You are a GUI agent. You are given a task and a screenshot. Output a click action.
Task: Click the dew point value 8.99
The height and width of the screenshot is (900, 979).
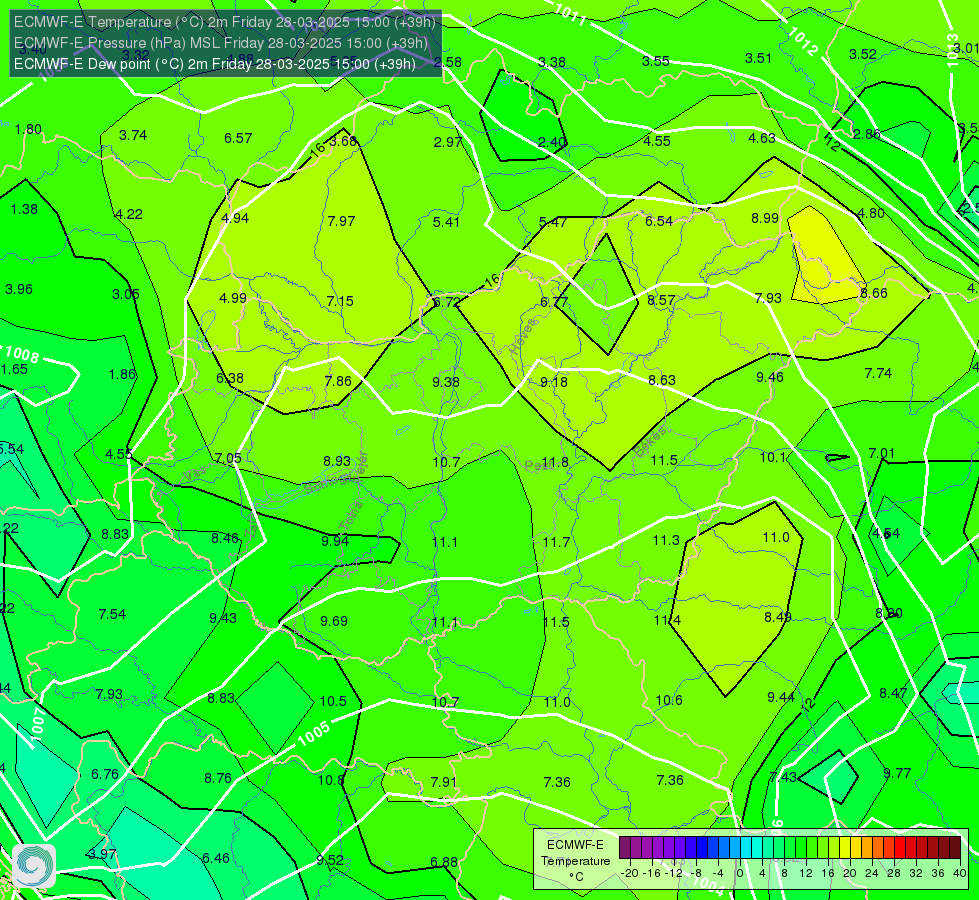pyautogui.click(x=765, y=218)
